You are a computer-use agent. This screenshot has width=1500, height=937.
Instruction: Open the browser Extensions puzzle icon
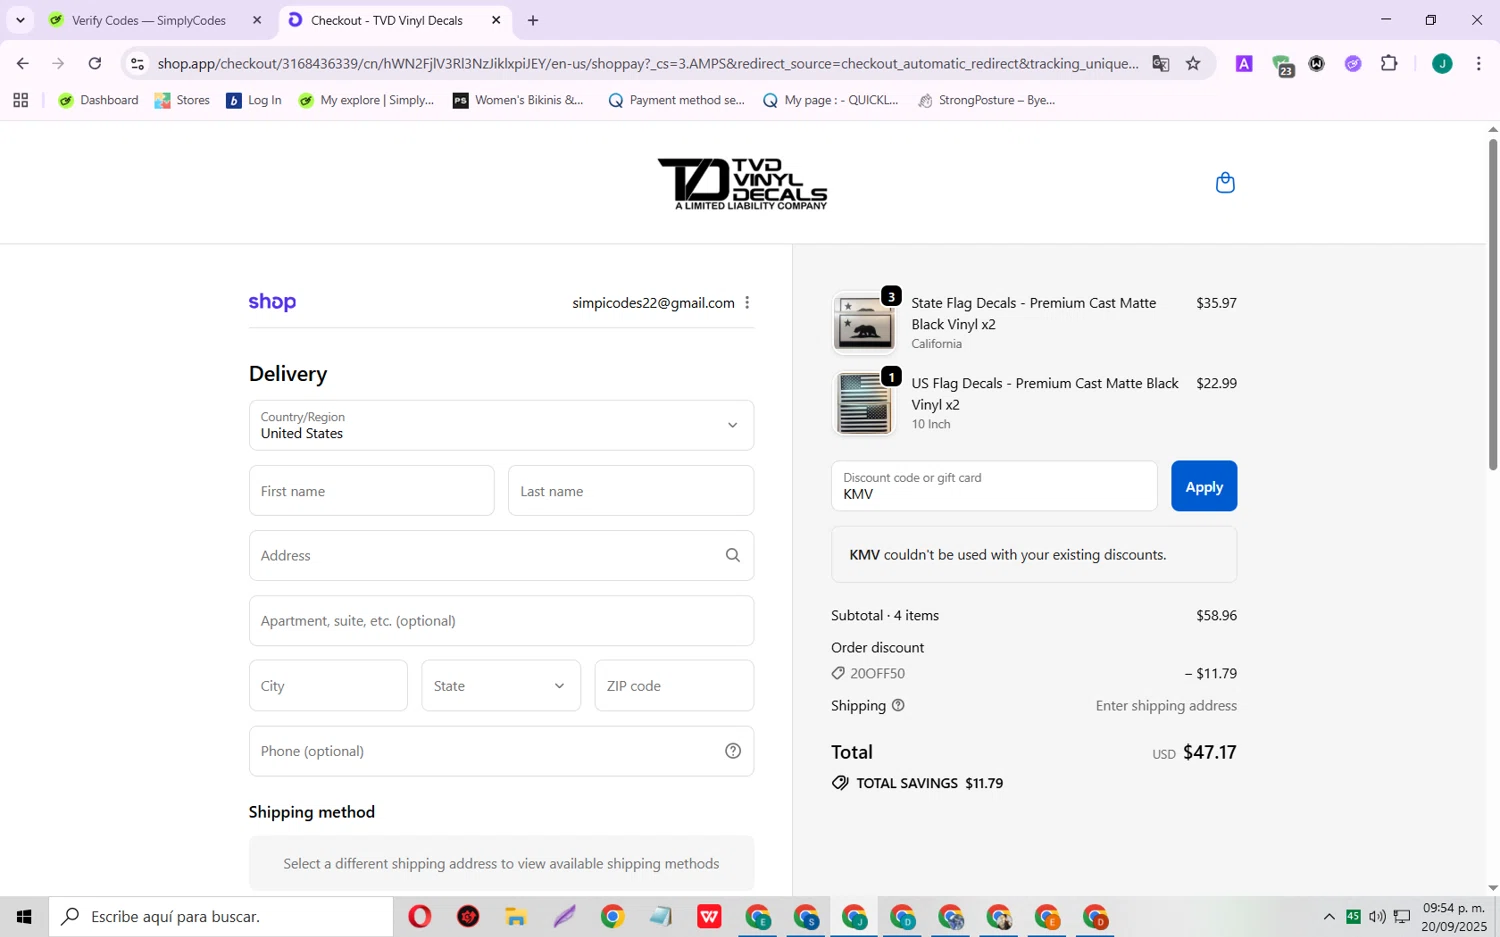[1389, 64]
